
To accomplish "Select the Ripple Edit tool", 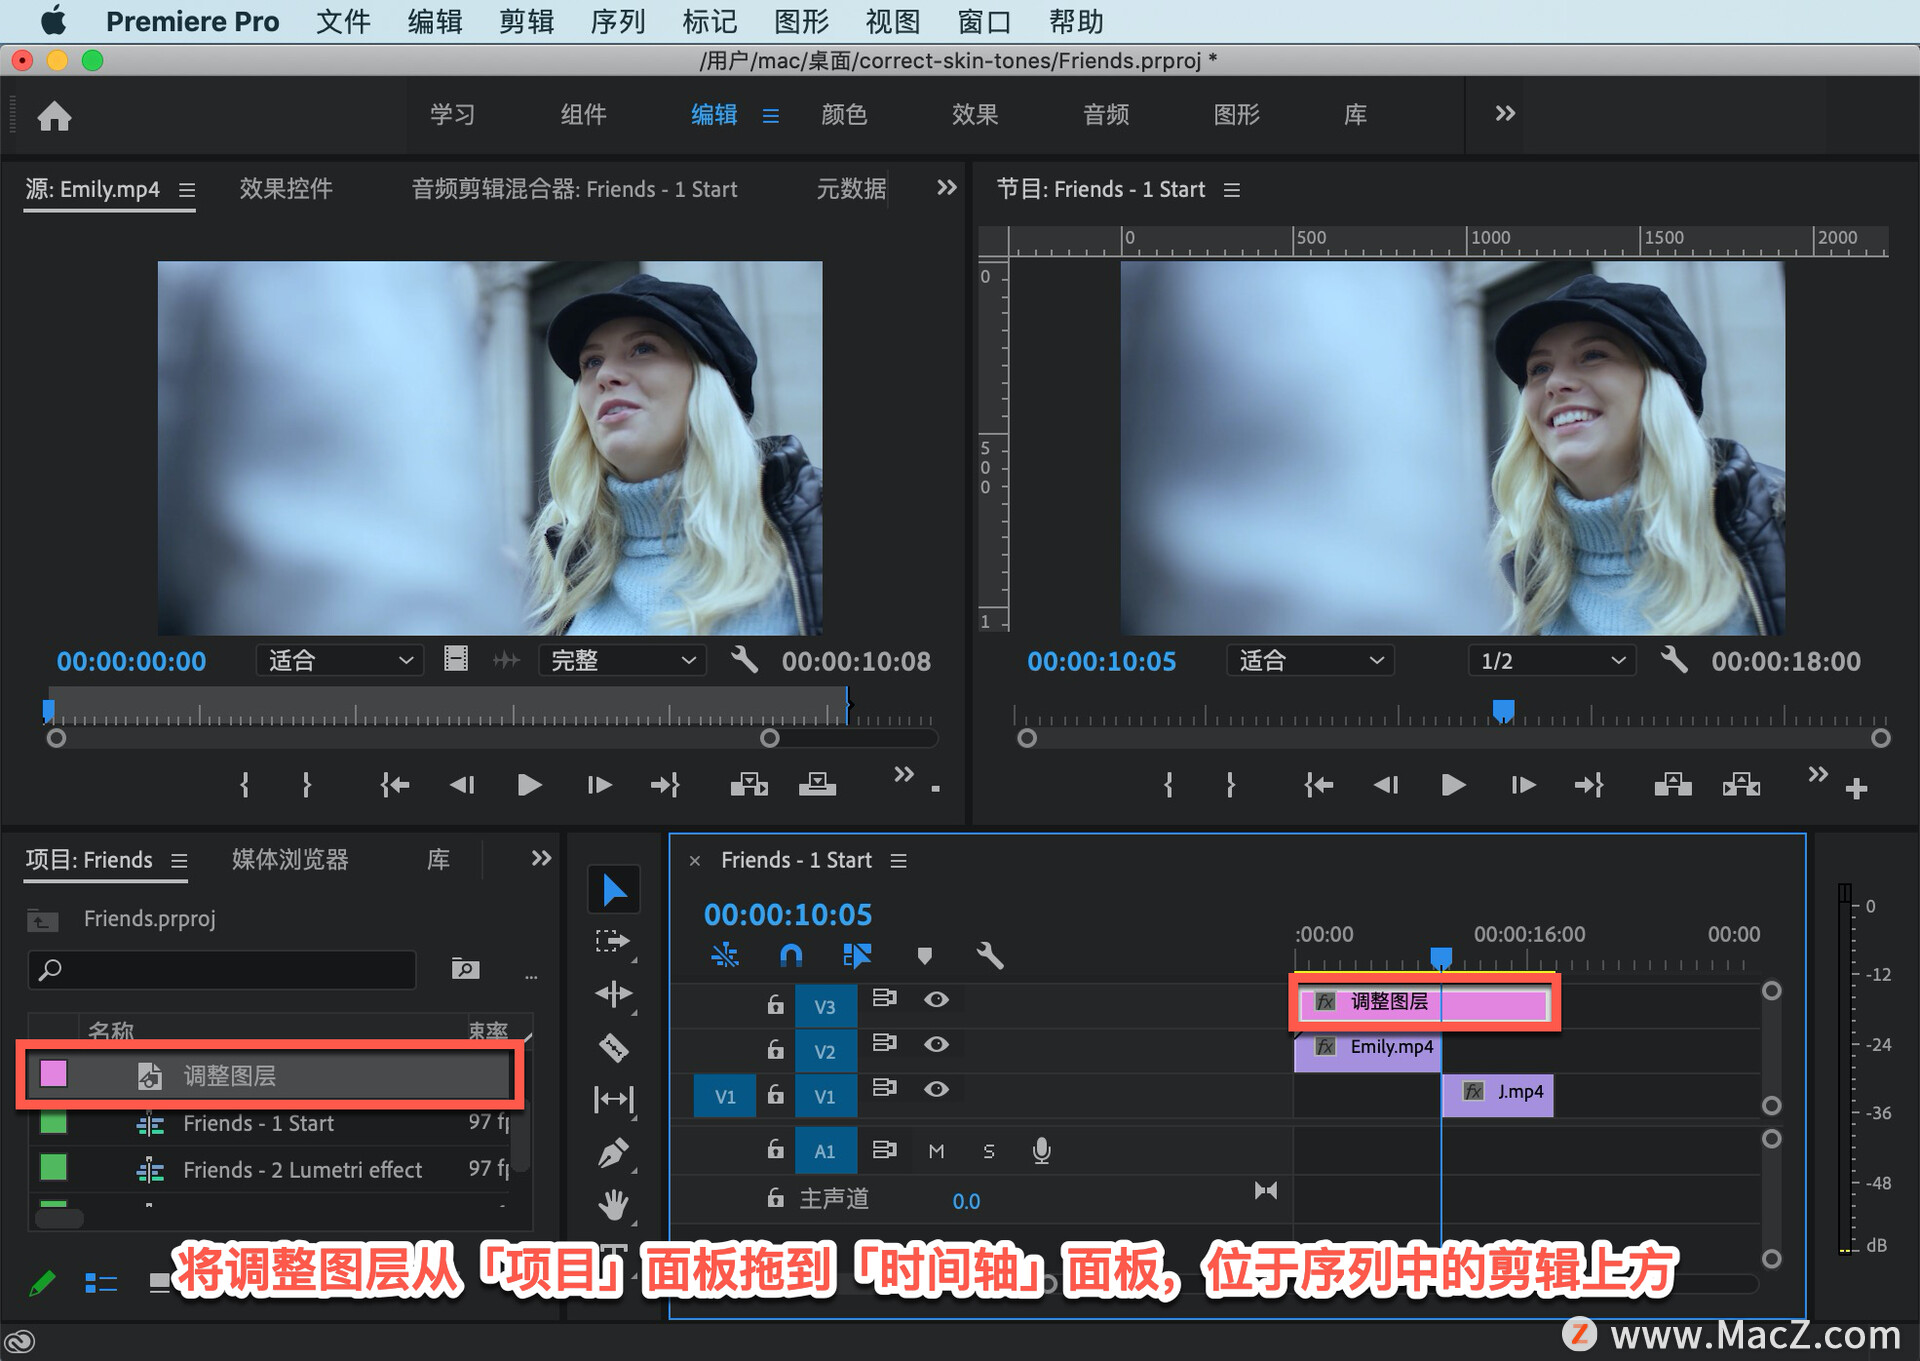I will click(614, 994).
